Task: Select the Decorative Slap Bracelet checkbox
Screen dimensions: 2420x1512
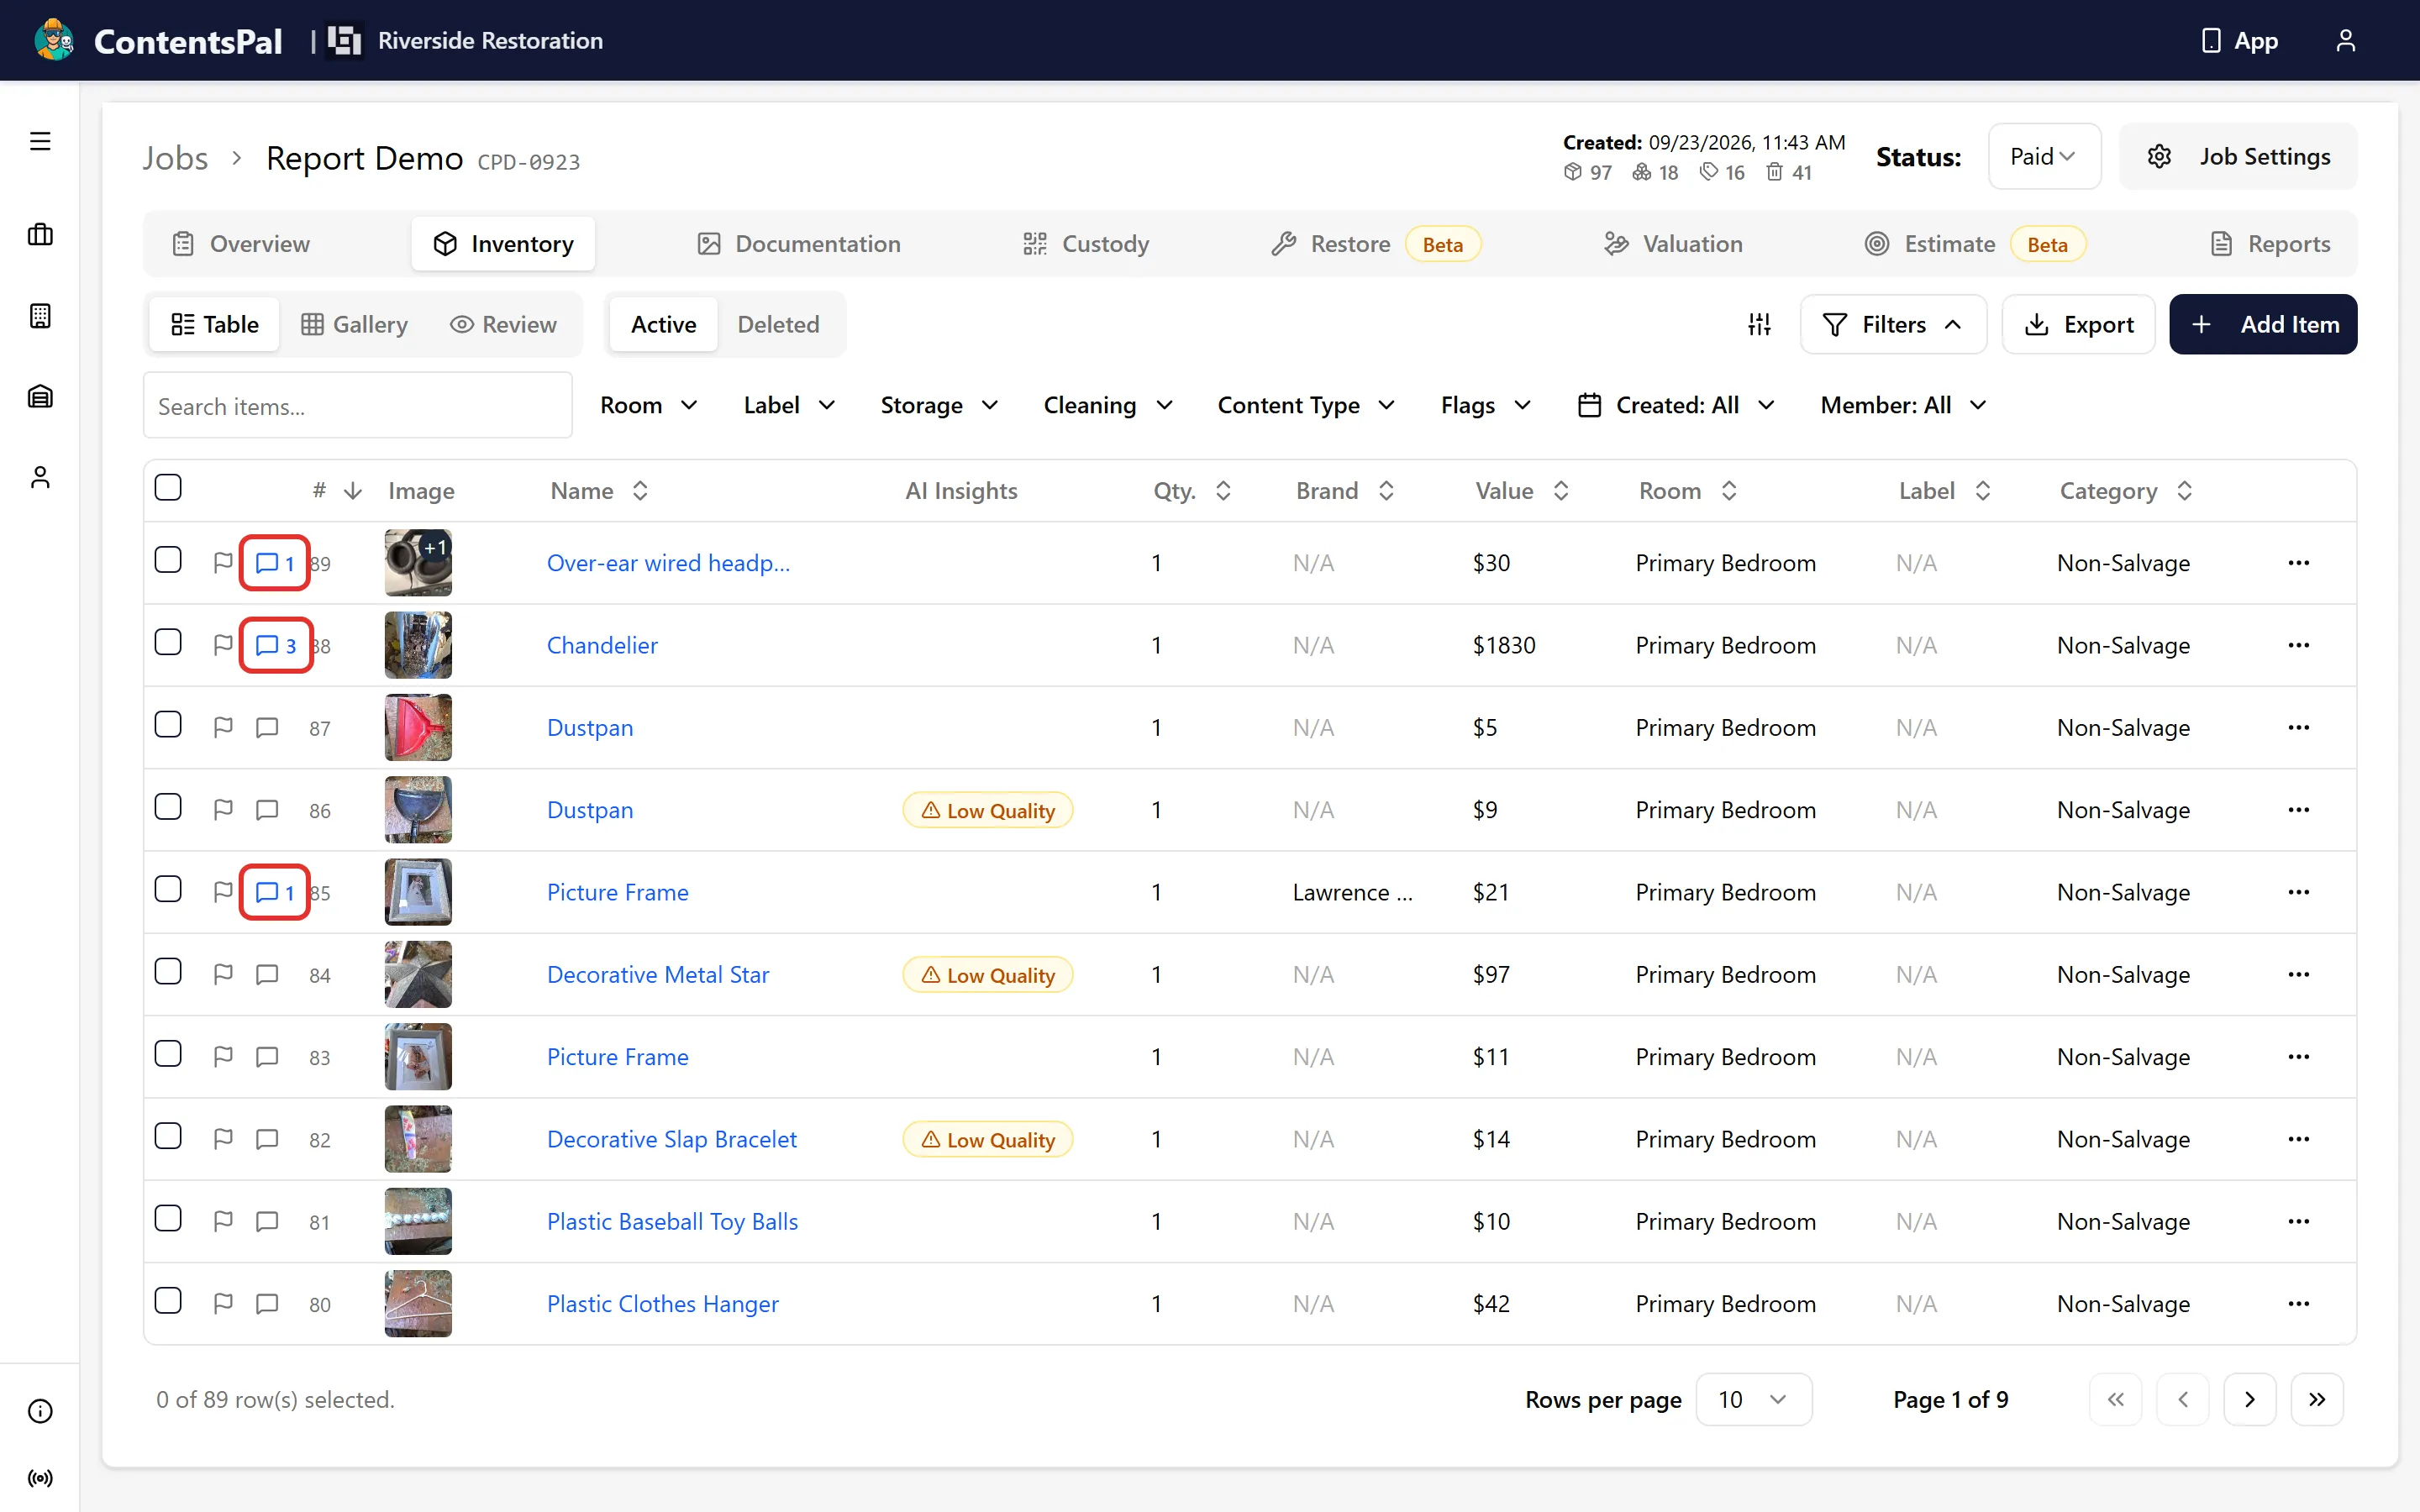Action: tap(168, 1136)
